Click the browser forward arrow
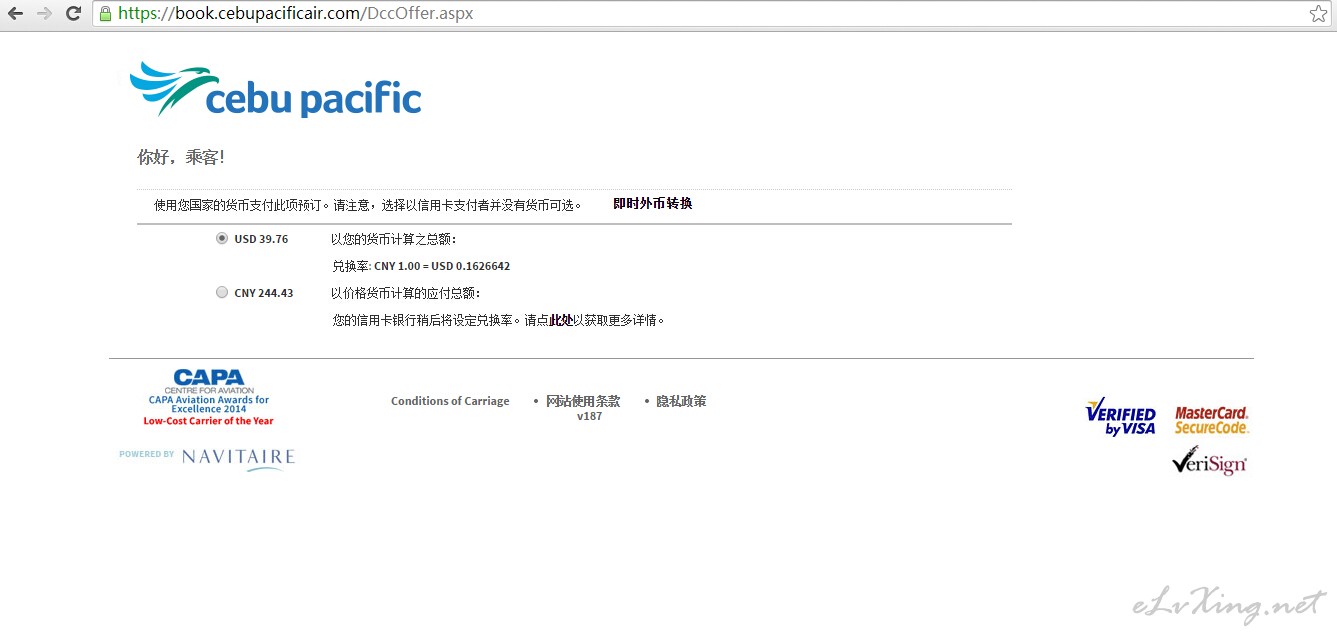The image size is (1337, 638). tap(44, 14)
